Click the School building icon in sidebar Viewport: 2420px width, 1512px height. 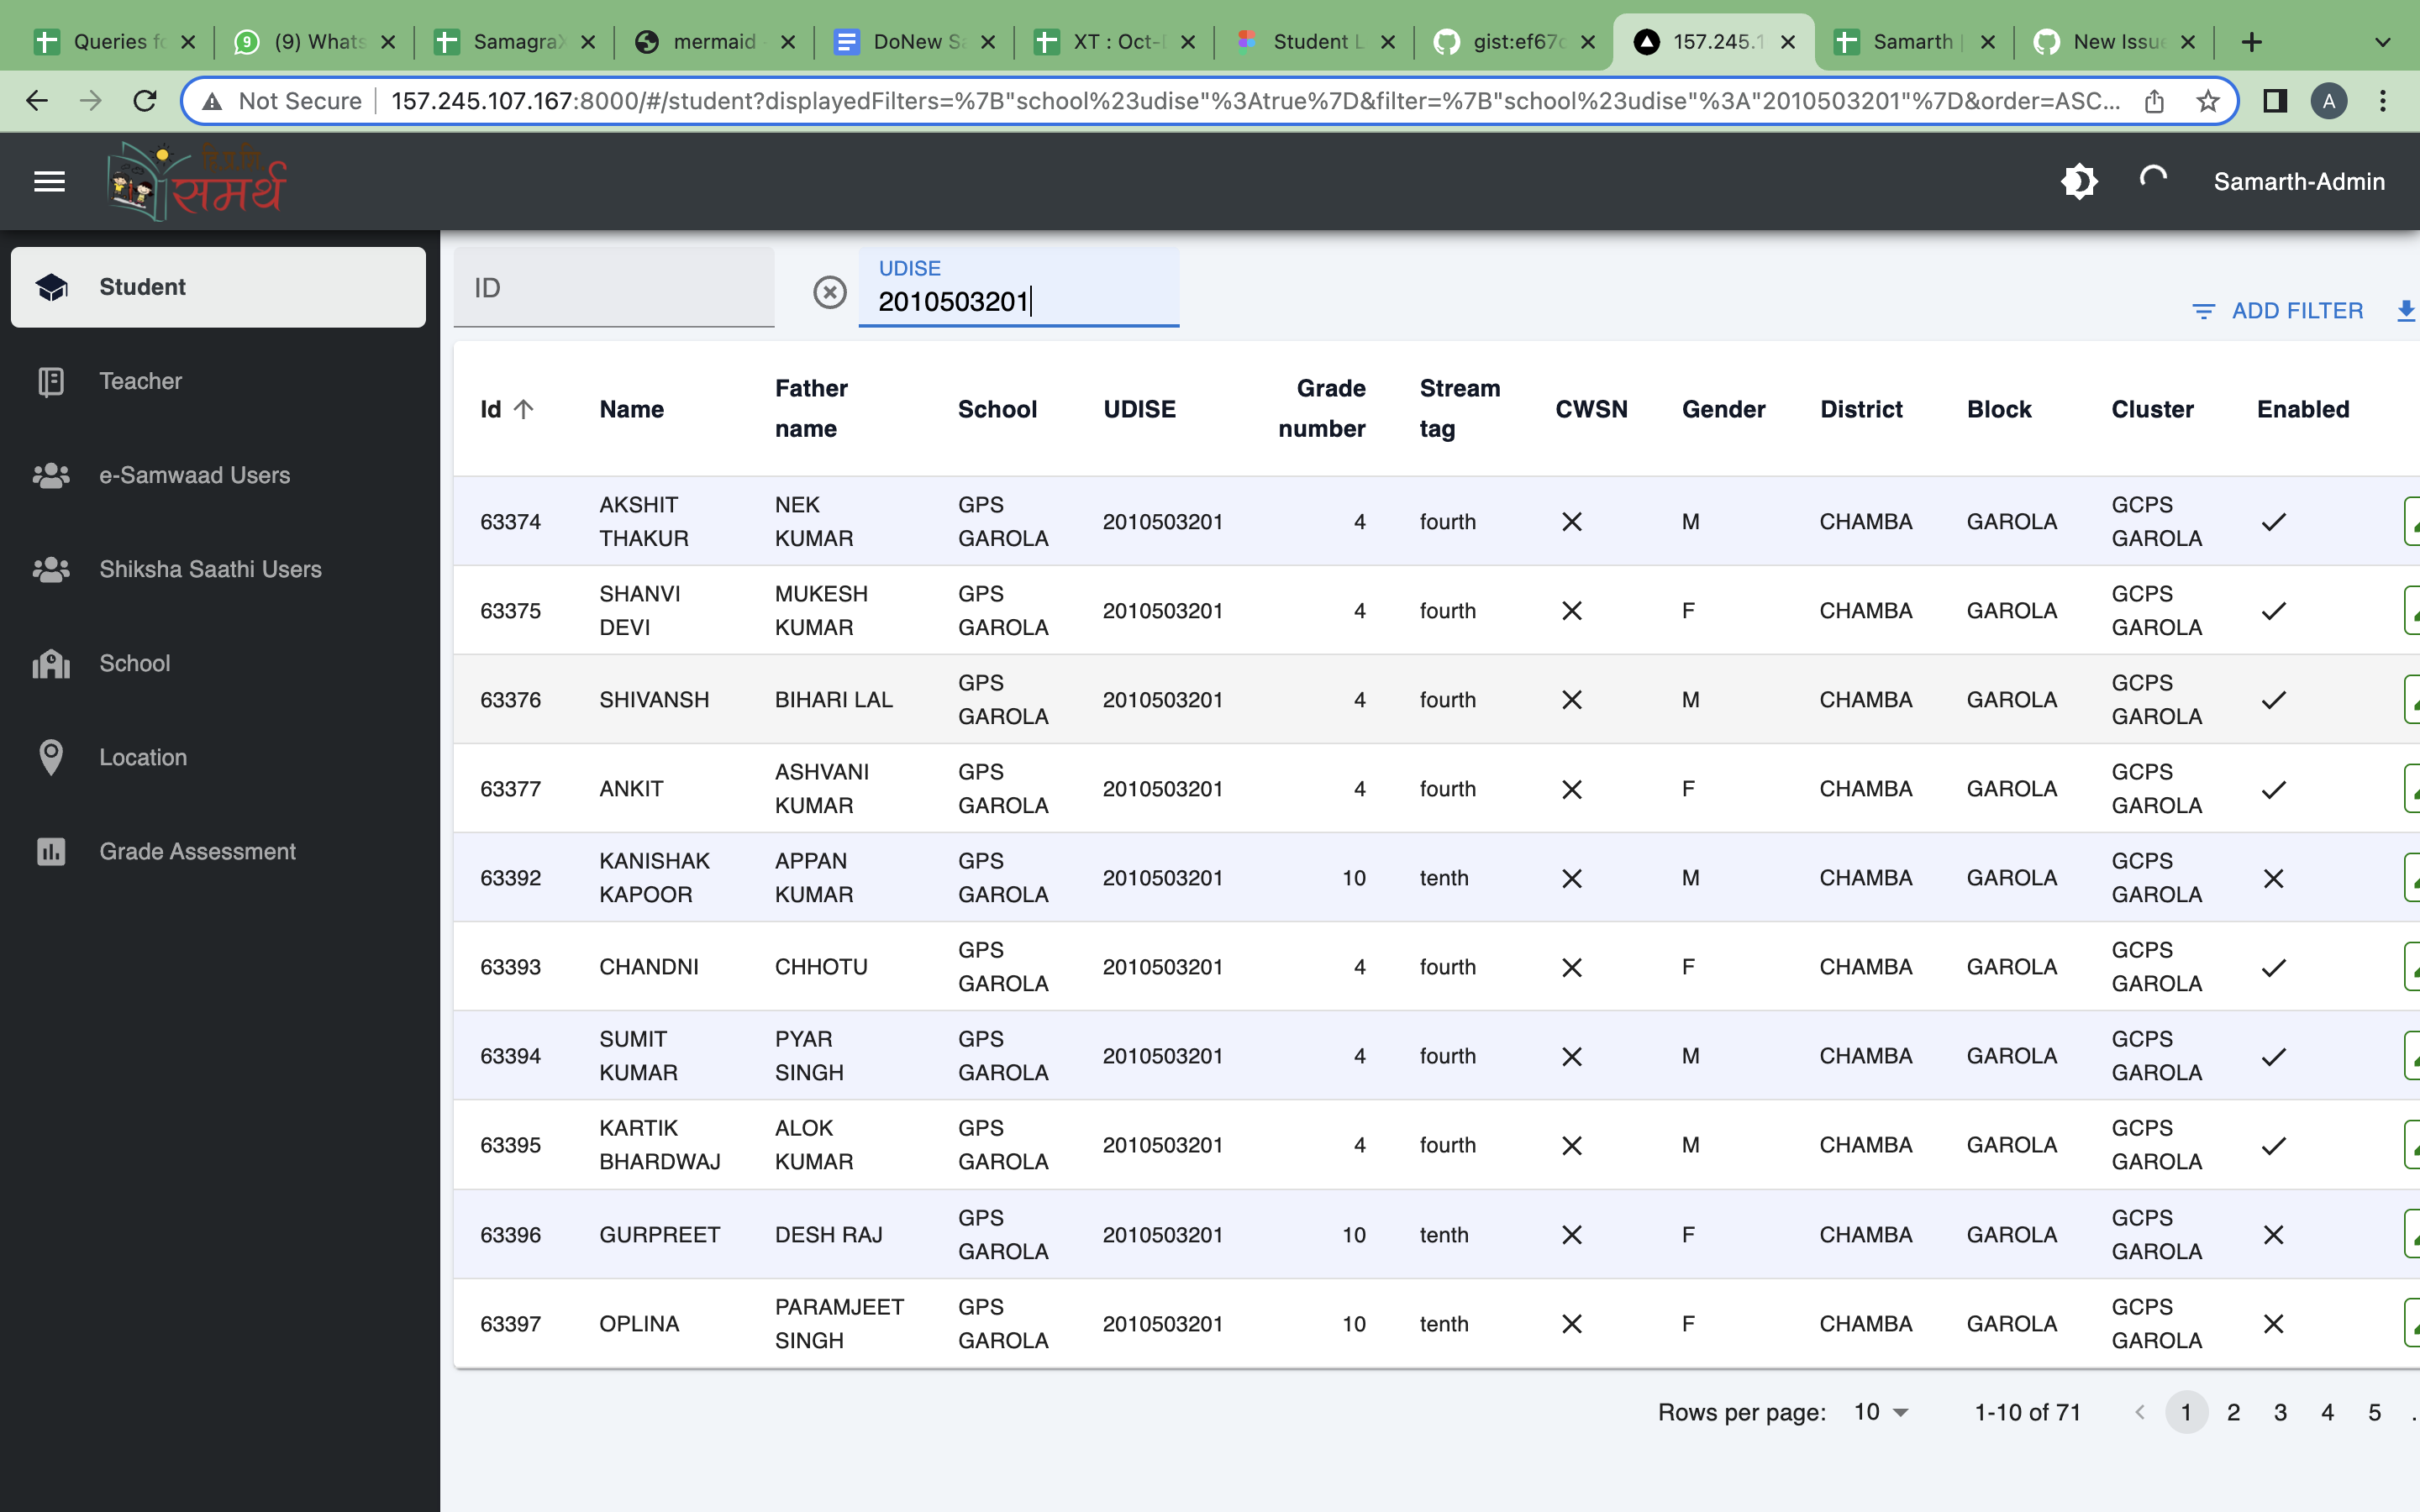(51, 663)
